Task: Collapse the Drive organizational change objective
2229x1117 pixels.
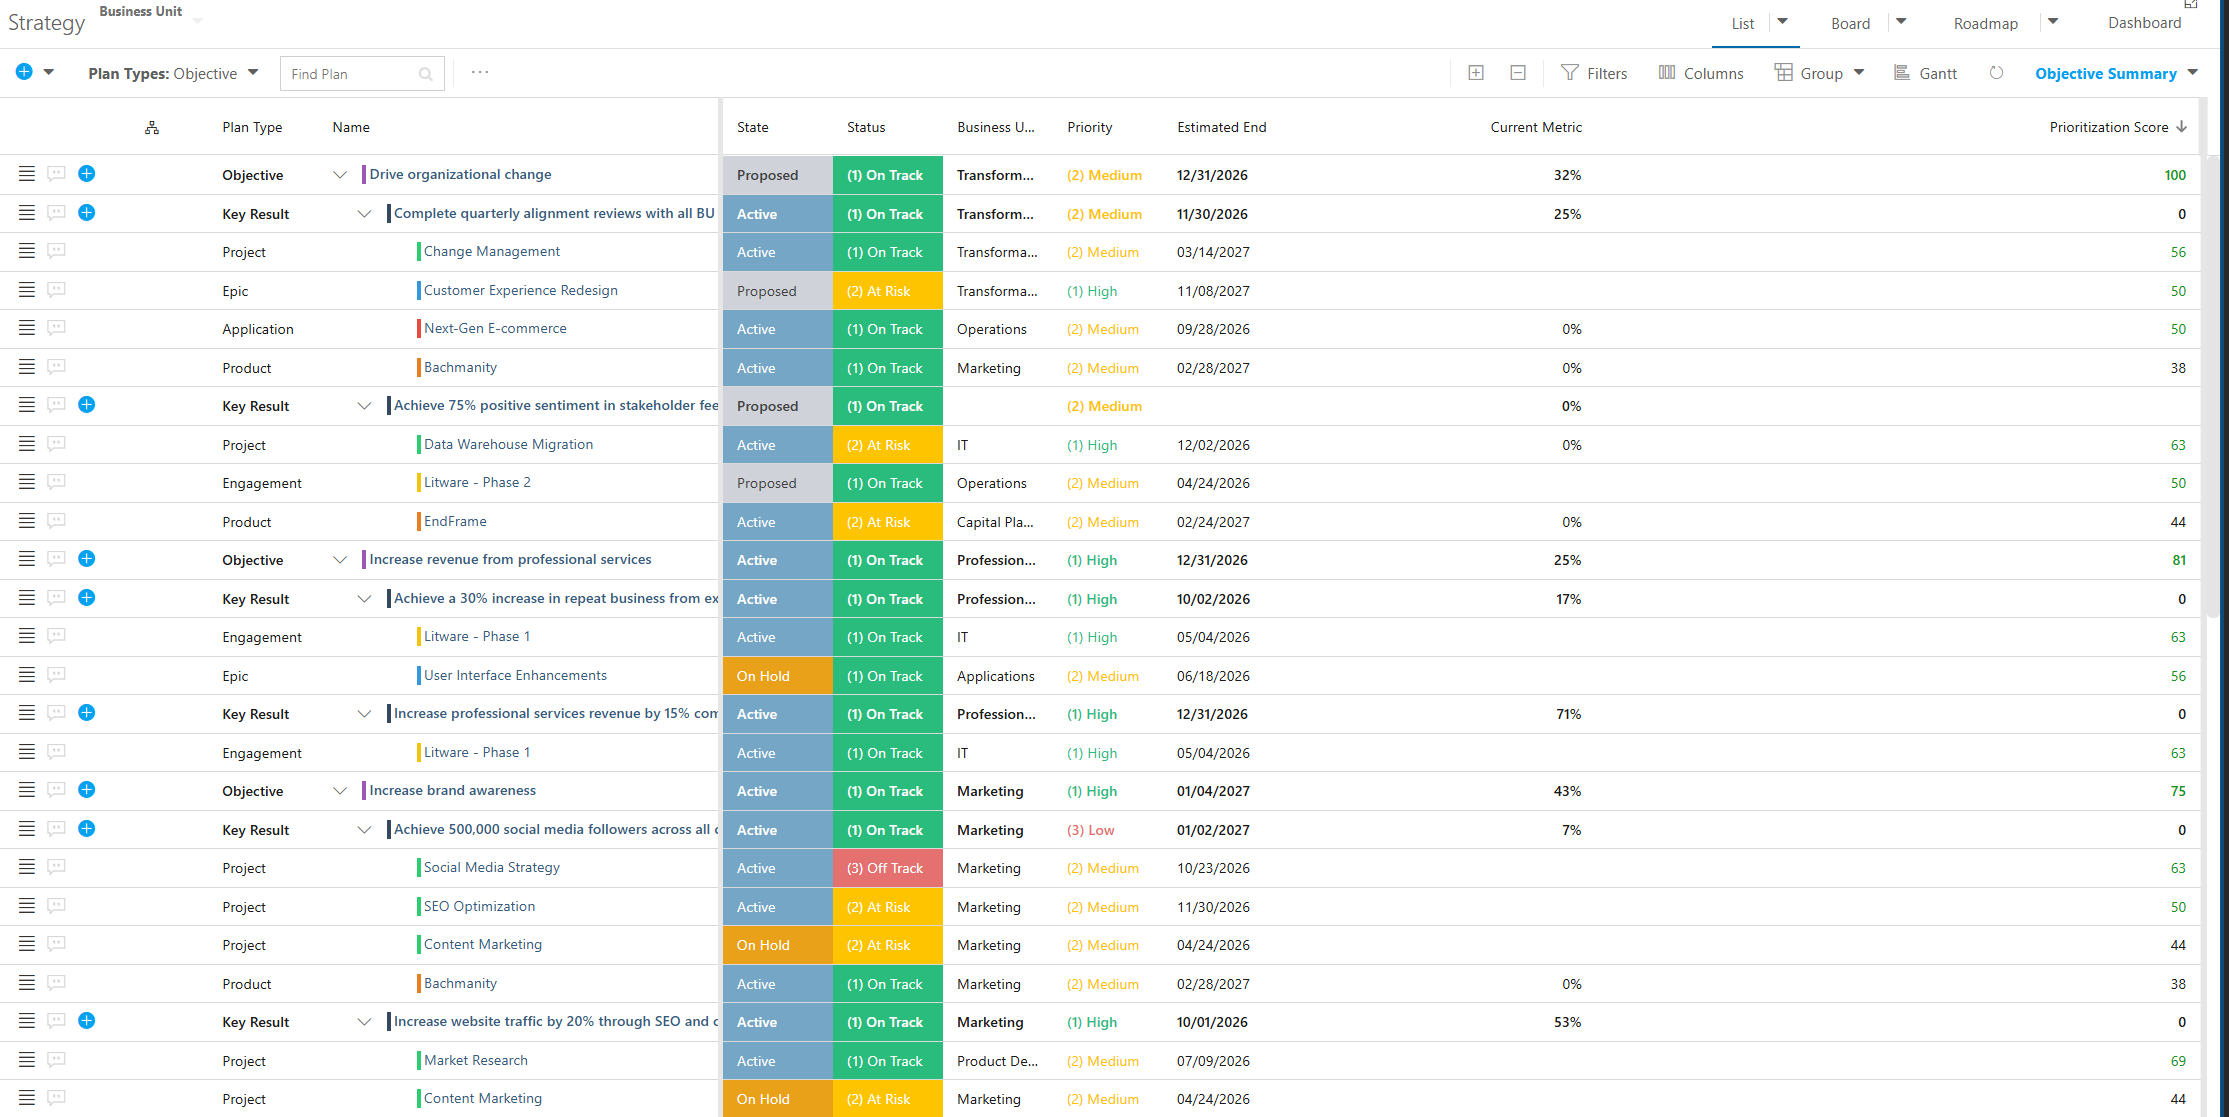Action: tap(340, 175)
